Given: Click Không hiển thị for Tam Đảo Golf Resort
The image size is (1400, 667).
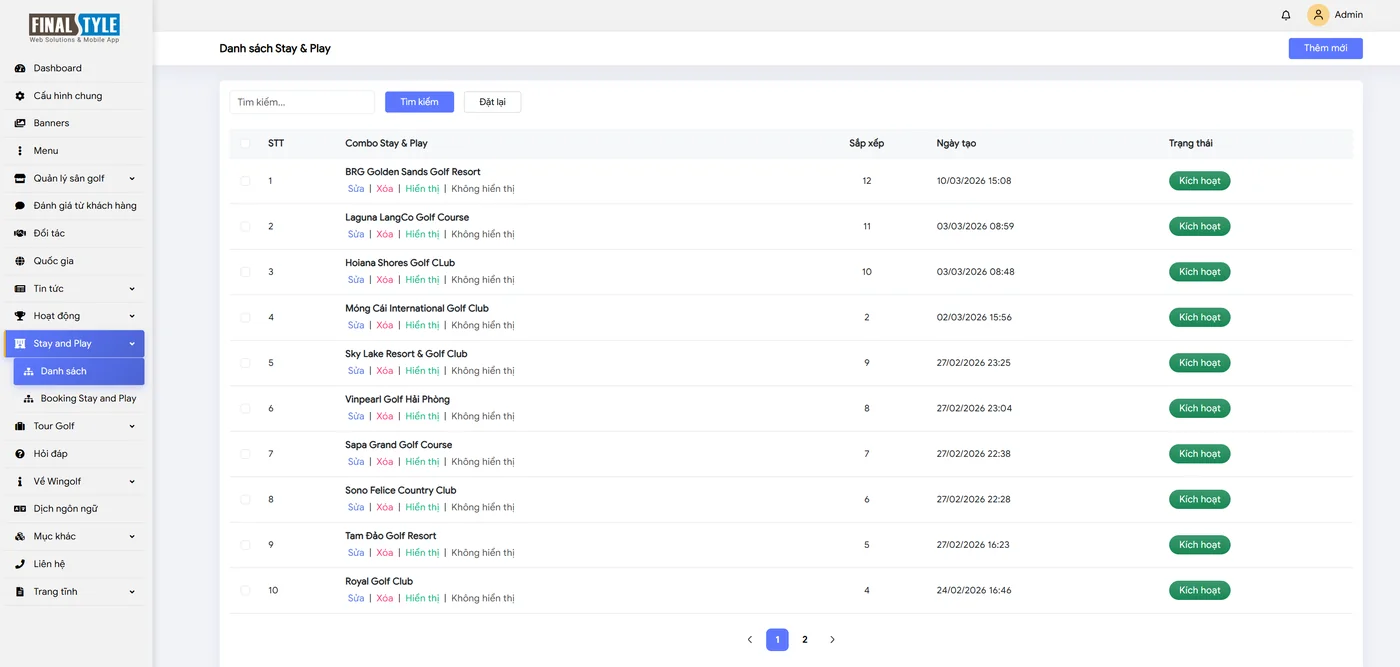Looking at the screenshot, I should coord(483,553).
